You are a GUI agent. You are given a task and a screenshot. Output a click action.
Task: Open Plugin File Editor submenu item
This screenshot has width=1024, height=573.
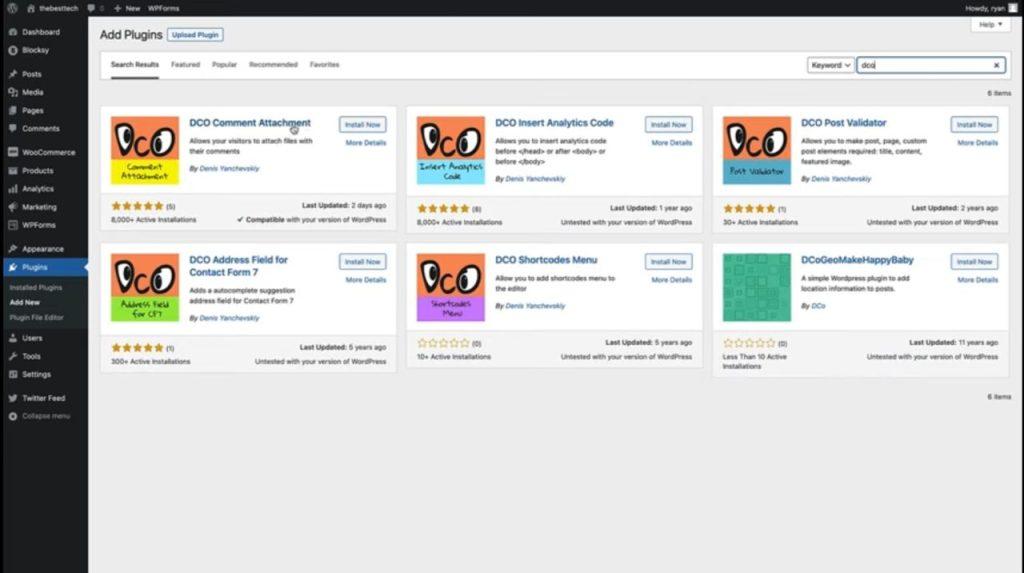point(37,318)
